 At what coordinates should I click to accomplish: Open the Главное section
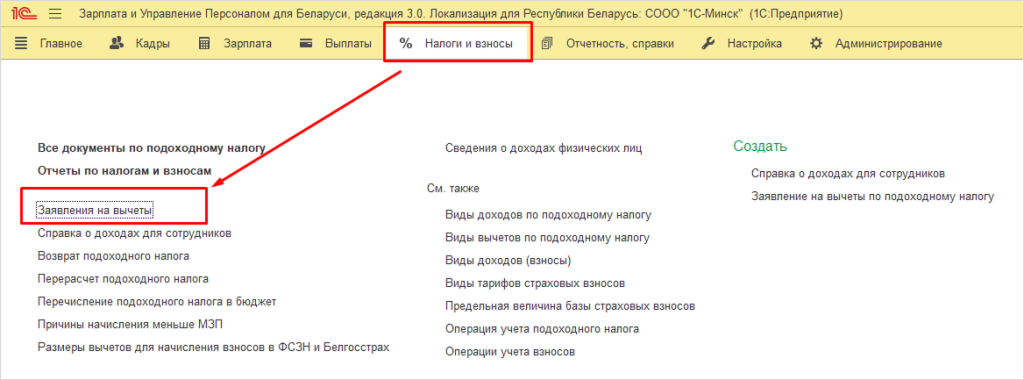[x=61, y=44]
